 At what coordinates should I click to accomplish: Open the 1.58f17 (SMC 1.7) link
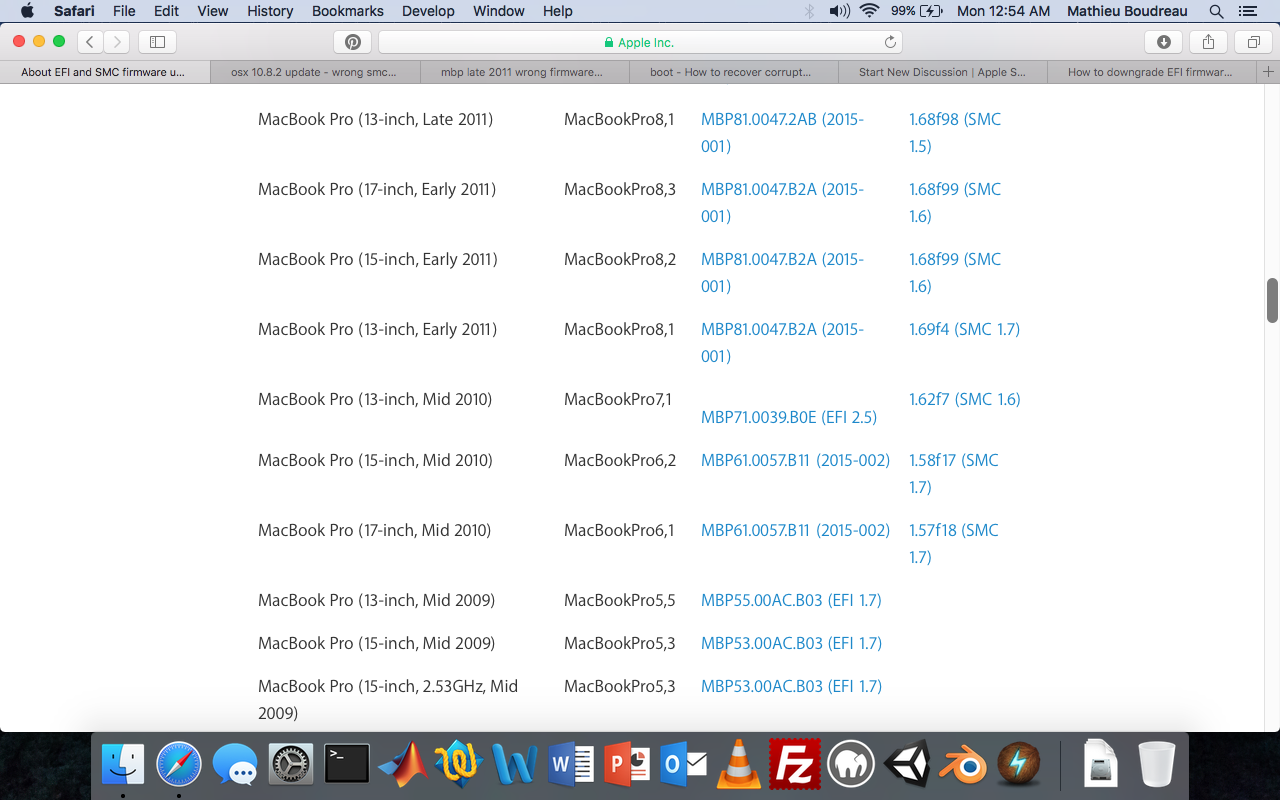[954, 473]
